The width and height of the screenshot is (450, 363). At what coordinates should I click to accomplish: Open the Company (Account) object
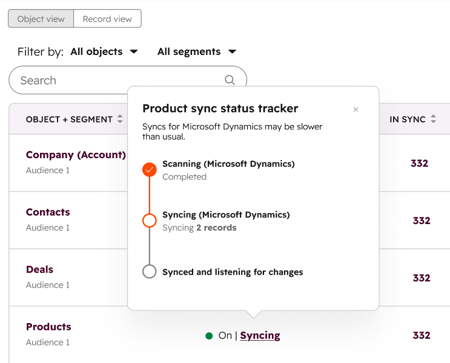pos(76,155)
